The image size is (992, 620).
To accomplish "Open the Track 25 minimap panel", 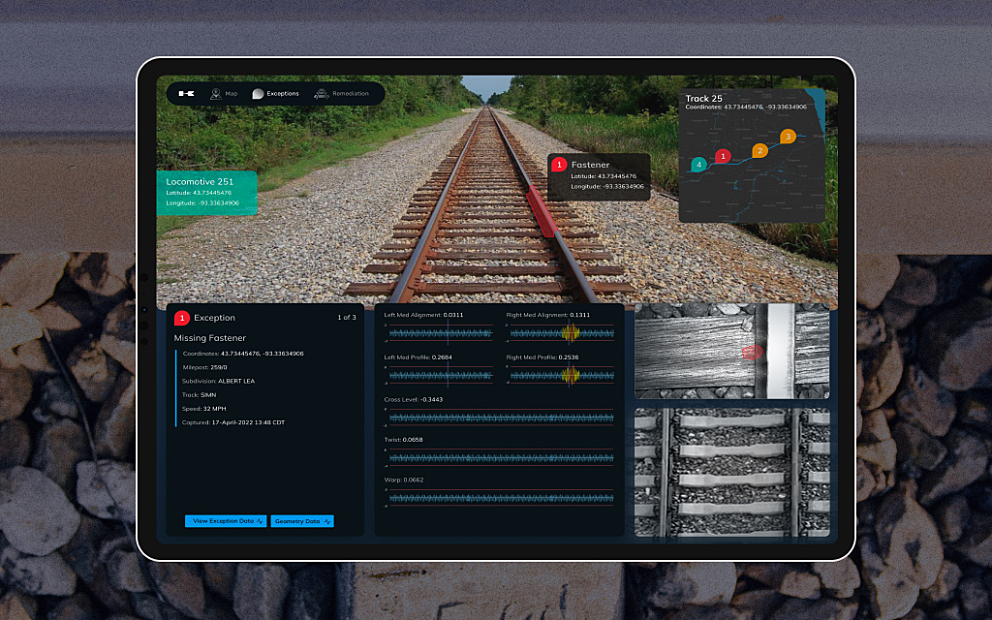I will point(752,155).
